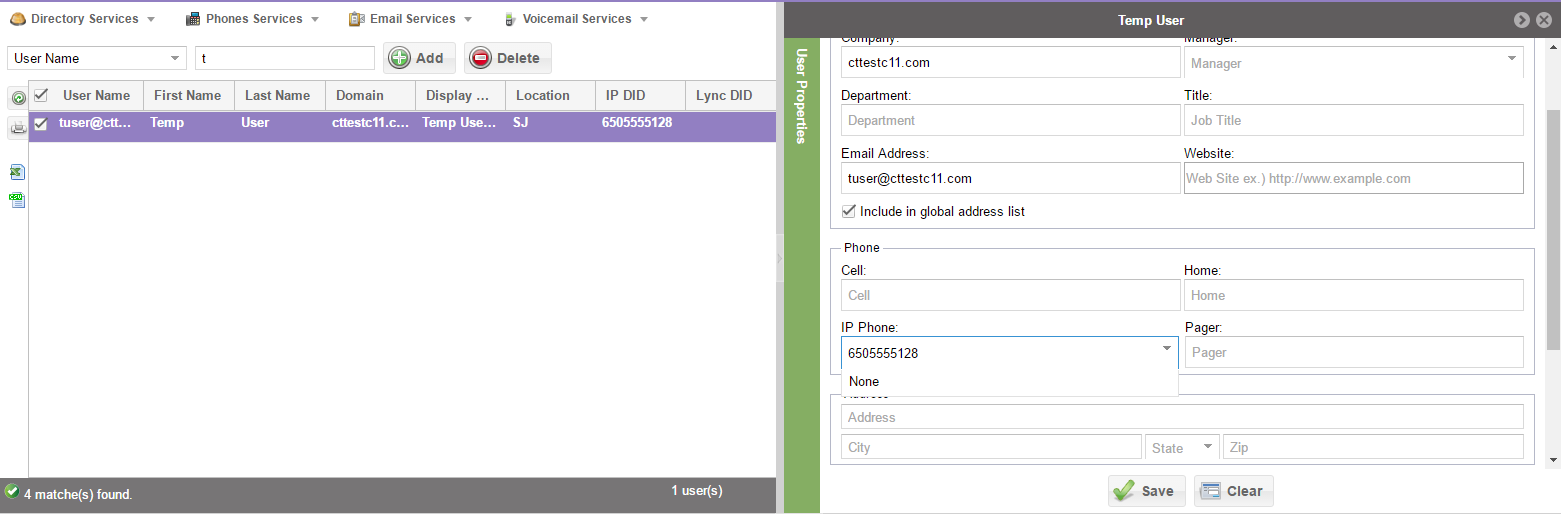1561x514 pixels.
Task: Open the Voicemail Services menu
Action: pos(576,19)
